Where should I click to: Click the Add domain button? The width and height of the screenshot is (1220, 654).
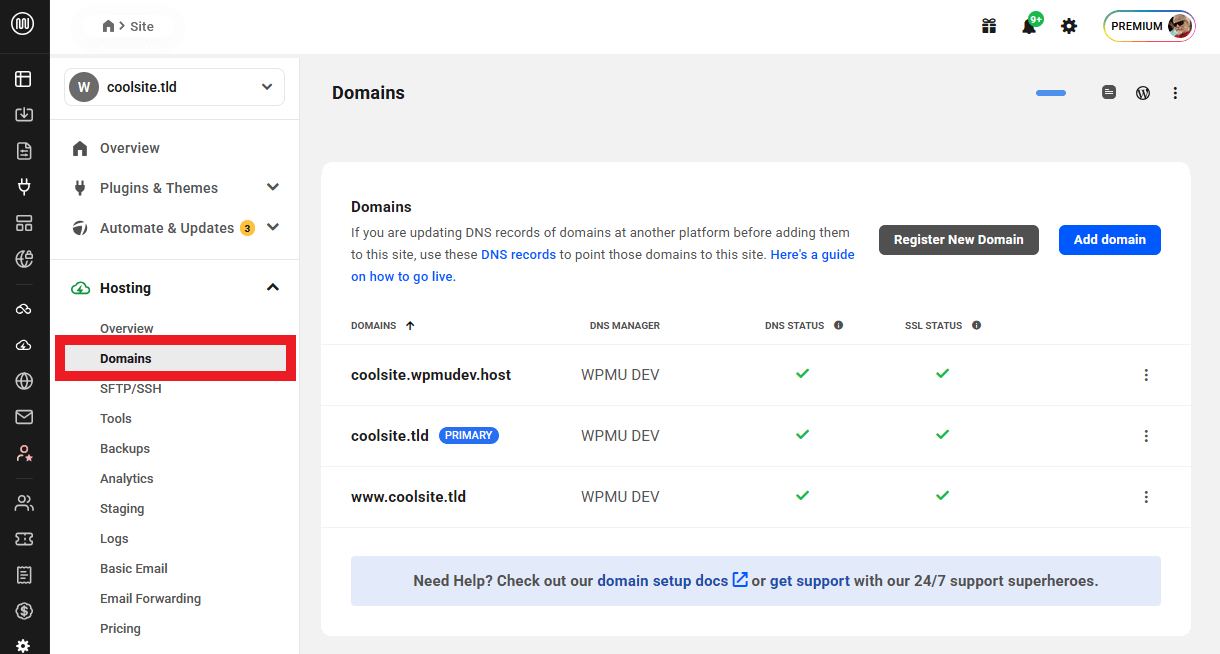(x=1110, y=240)
